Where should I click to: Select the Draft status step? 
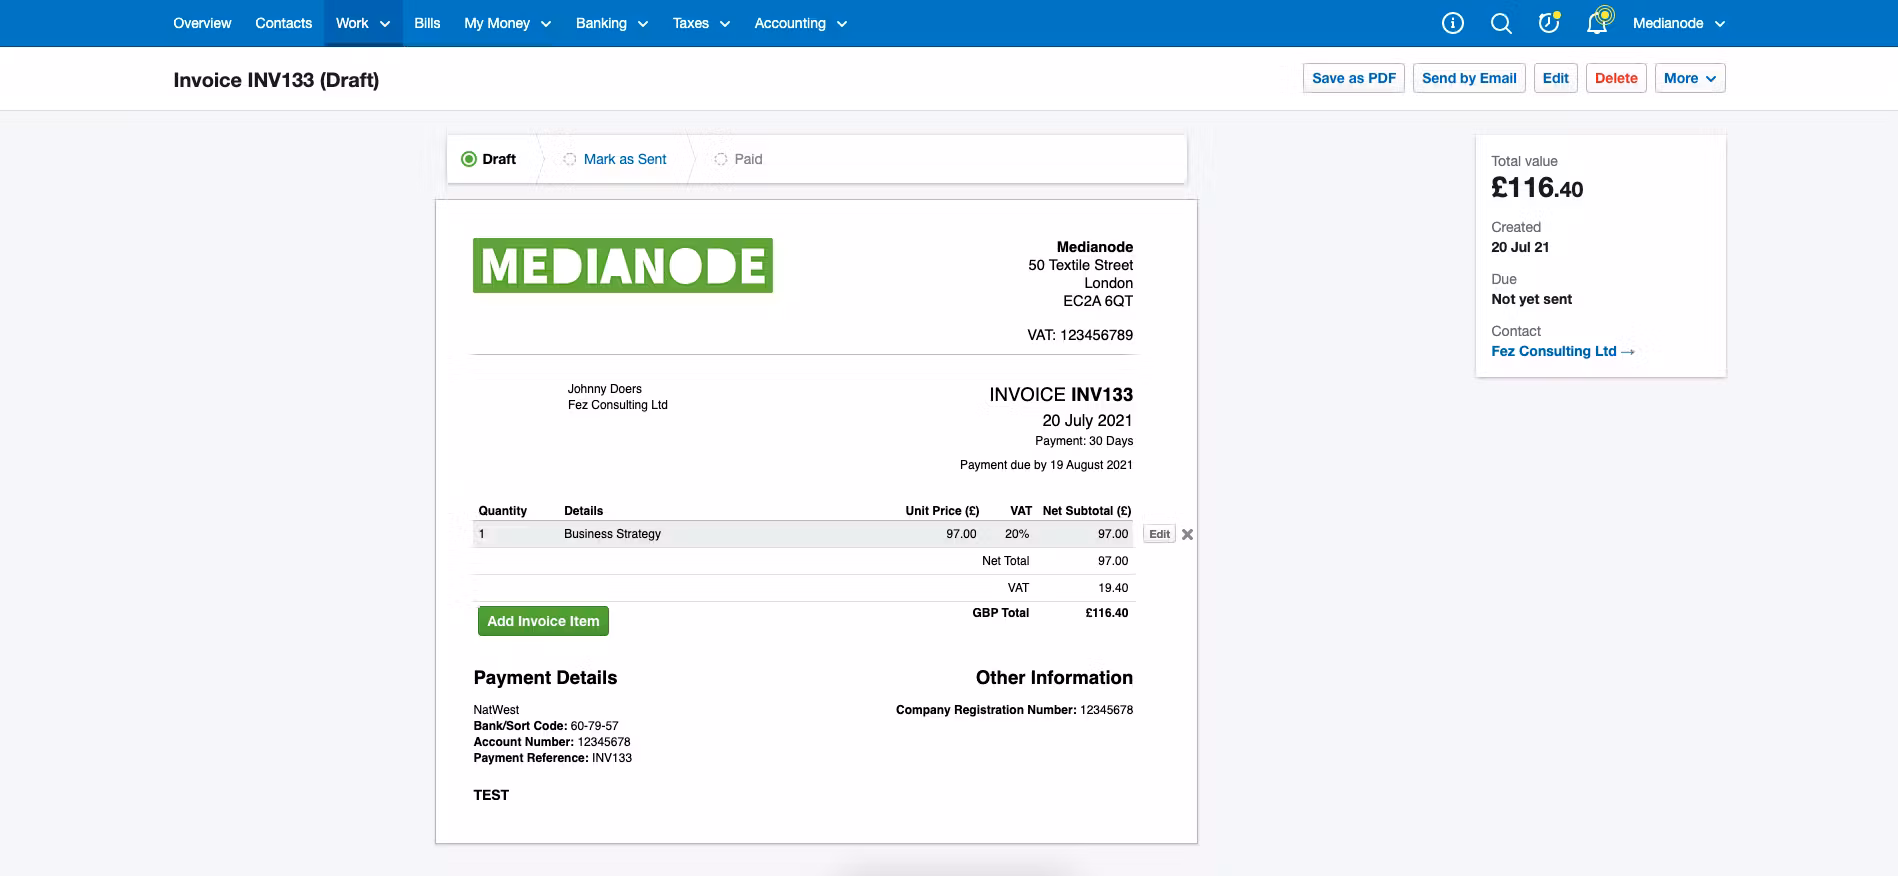pos(489,159)
